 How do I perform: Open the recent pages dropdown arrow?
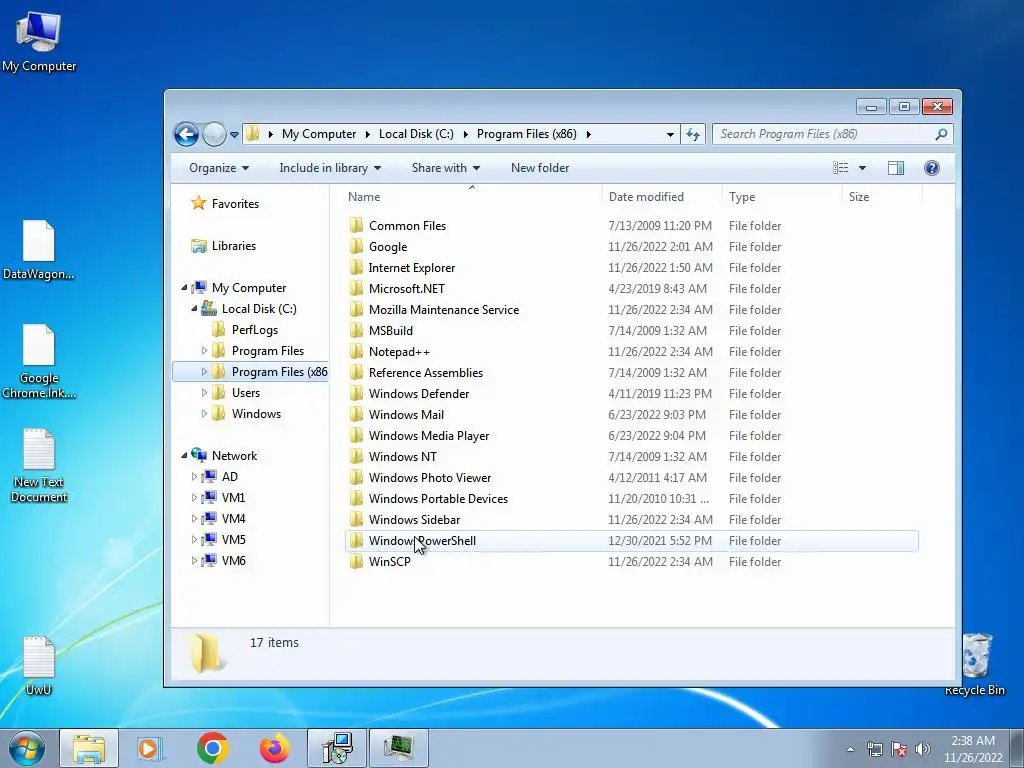234,135
